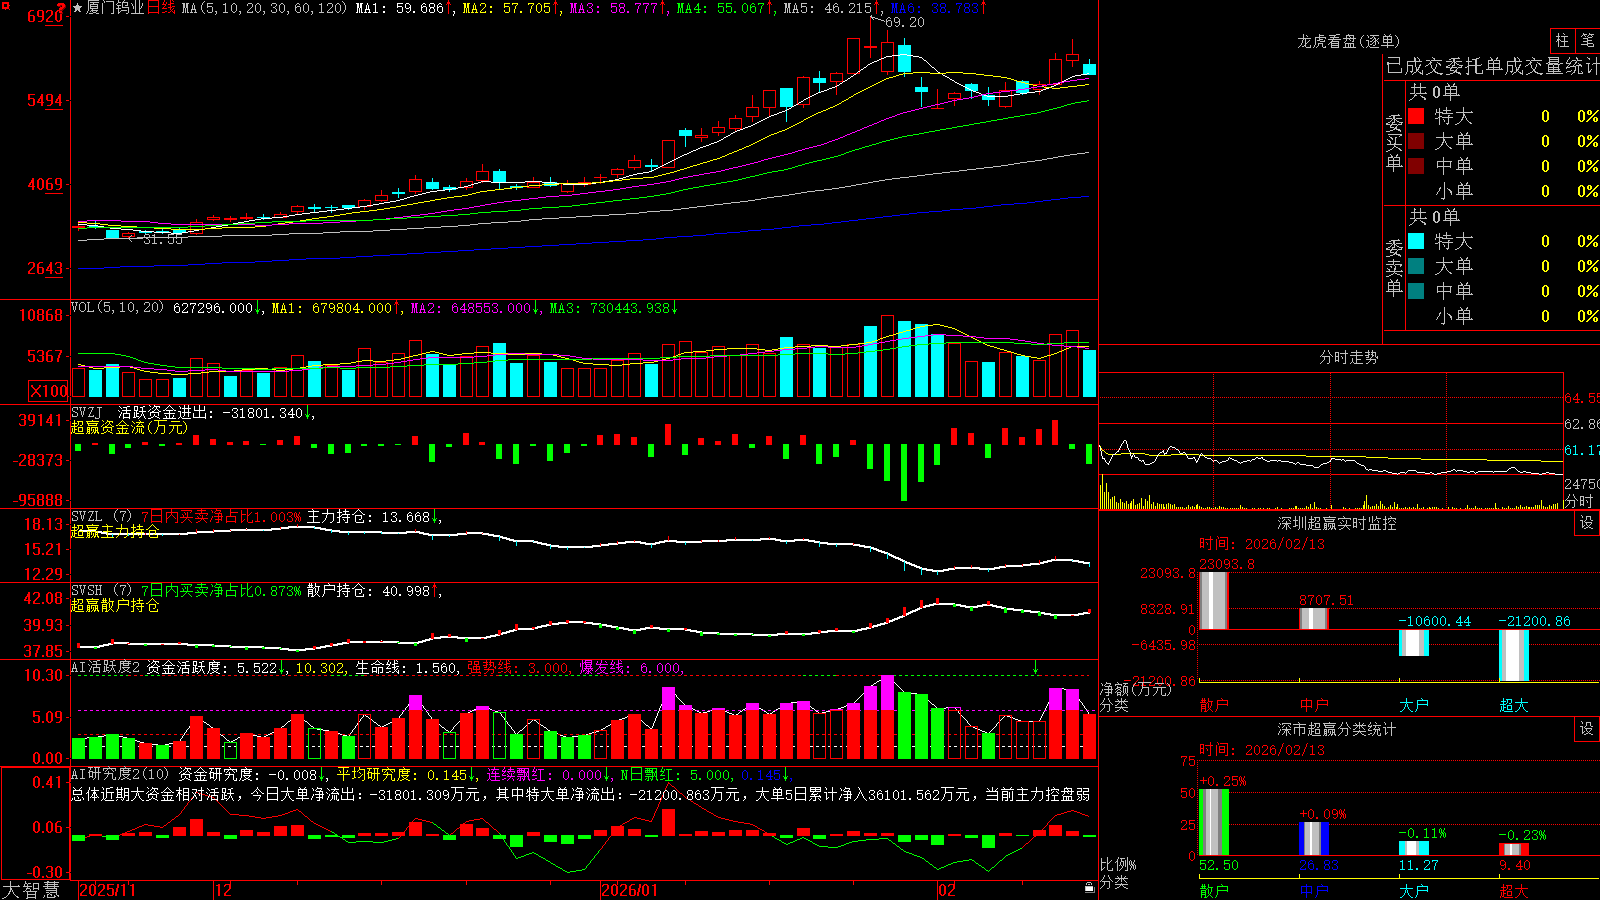Select the SVZL (7) indicator label
1600x900 pixels.
[x=101, y=517]
